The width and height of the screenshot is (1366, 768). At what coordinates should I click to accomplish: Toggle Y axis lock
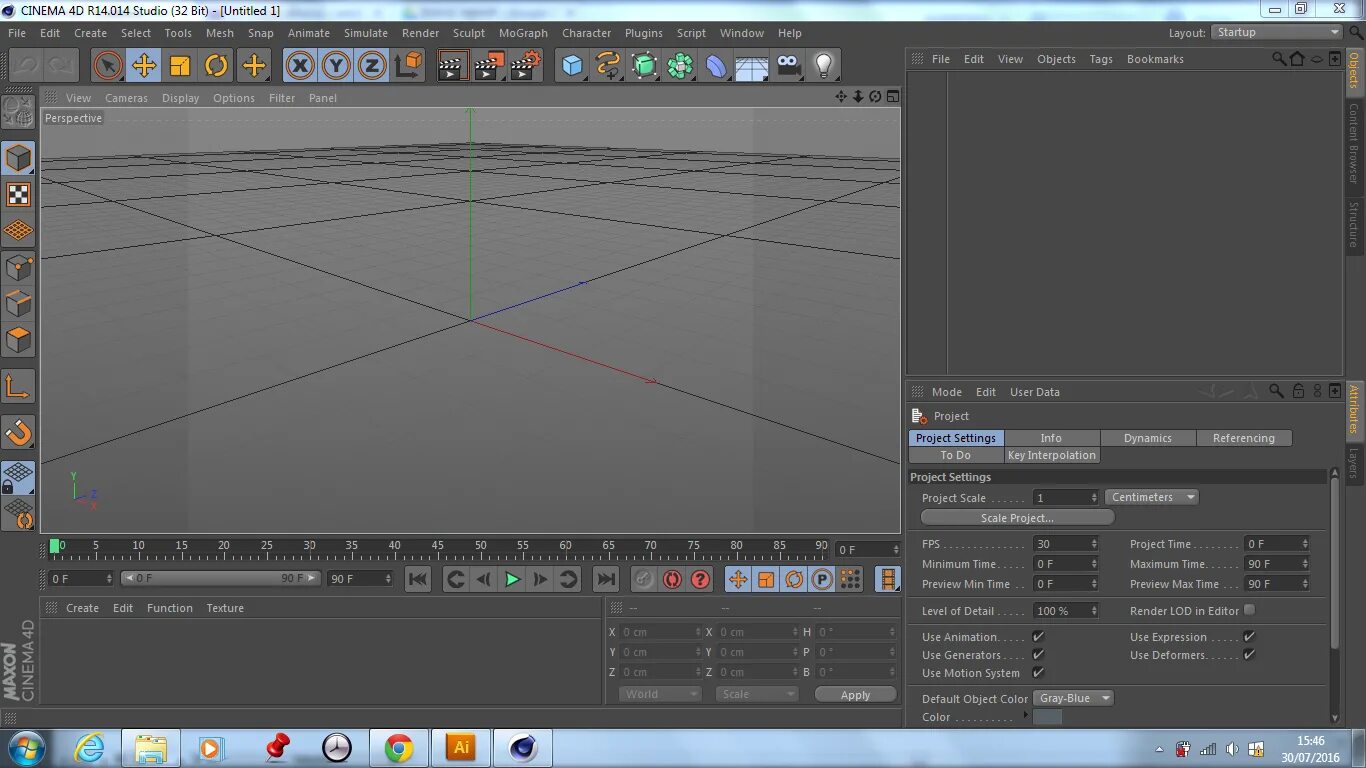336,66
